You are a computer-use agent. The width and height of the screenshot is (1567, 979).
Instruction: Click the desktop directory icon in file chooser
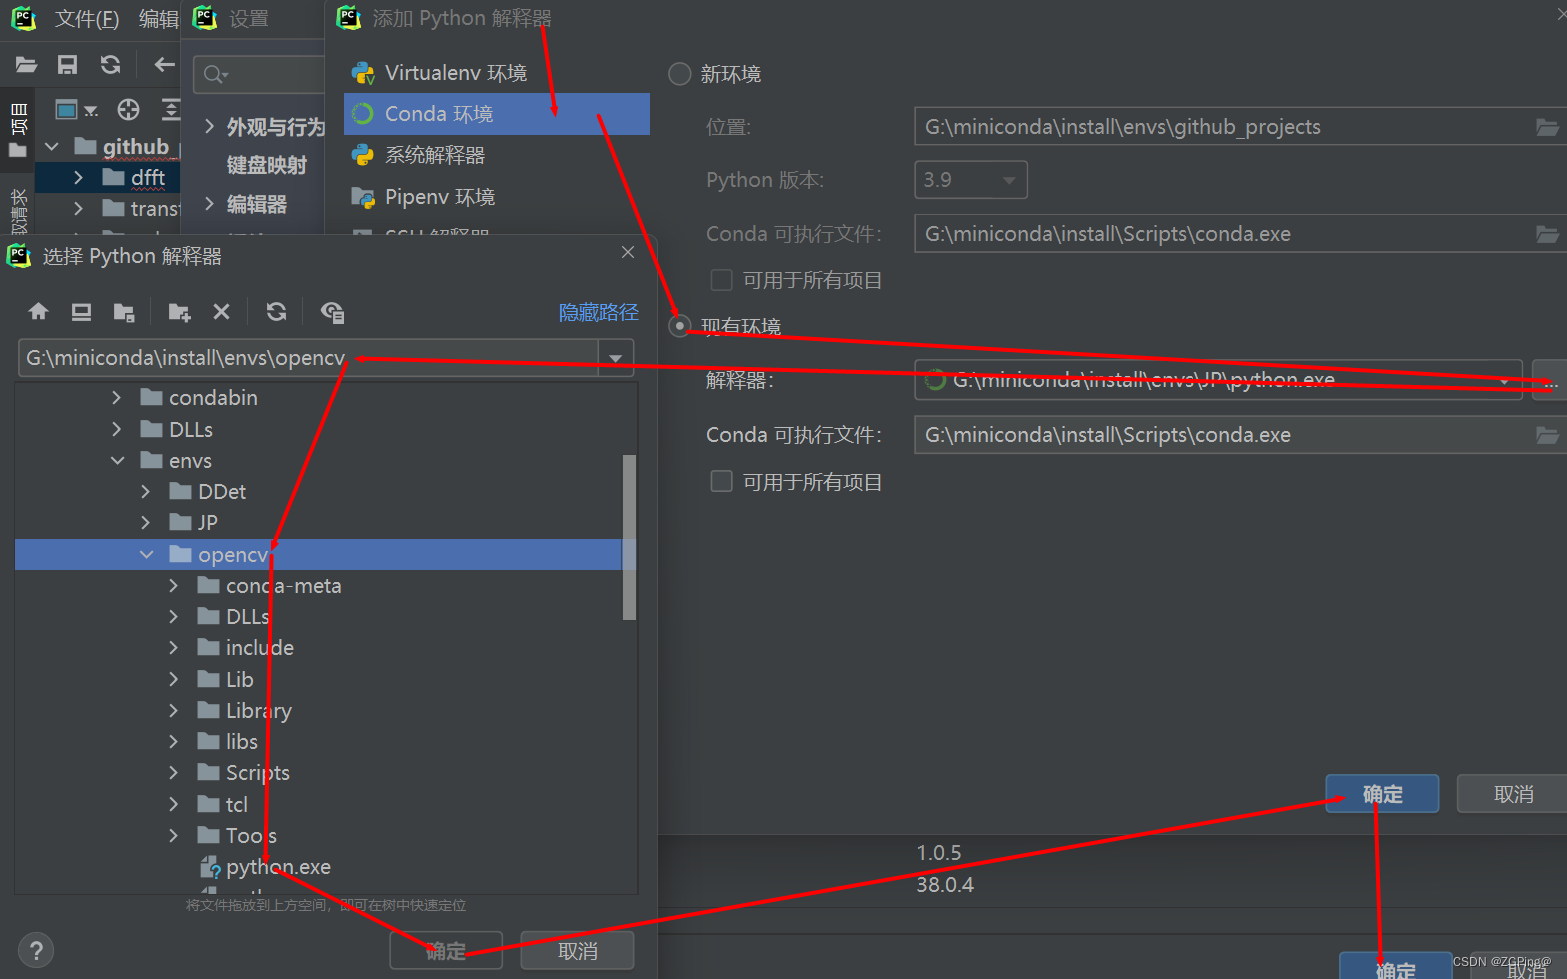(x=81, y=312)
